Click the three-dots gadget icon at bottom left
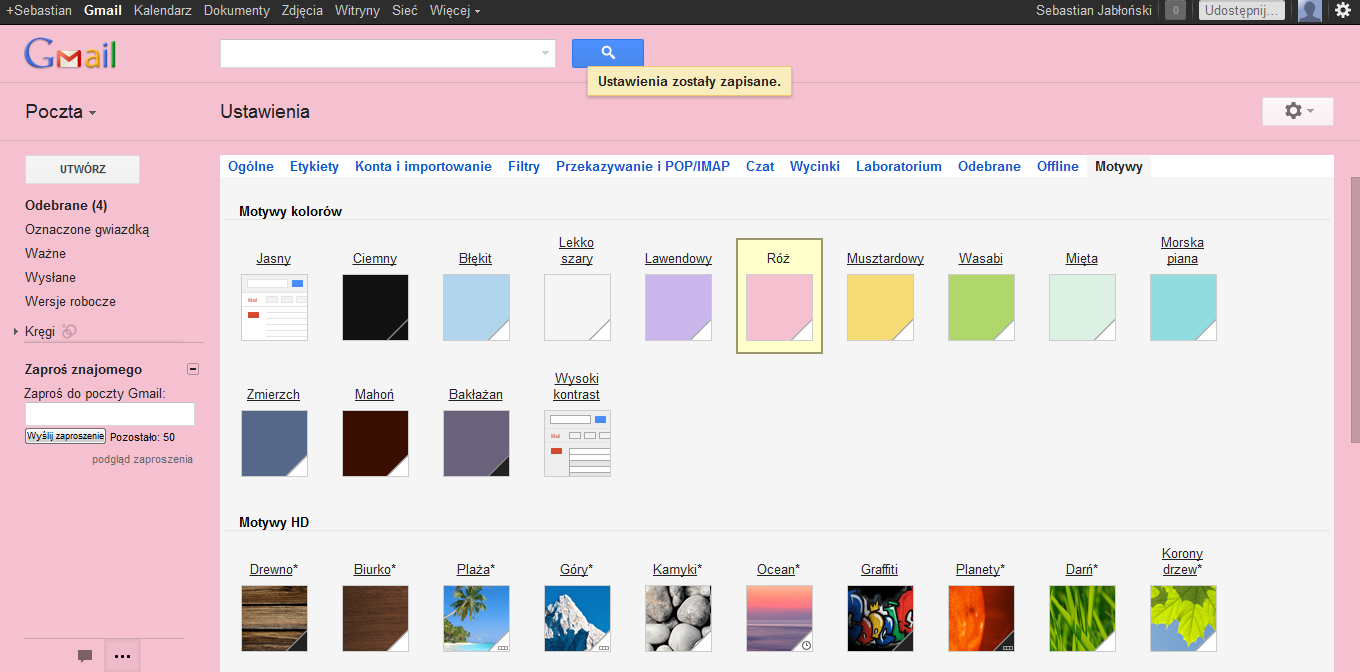The image size is (1360, 672). 122,656
